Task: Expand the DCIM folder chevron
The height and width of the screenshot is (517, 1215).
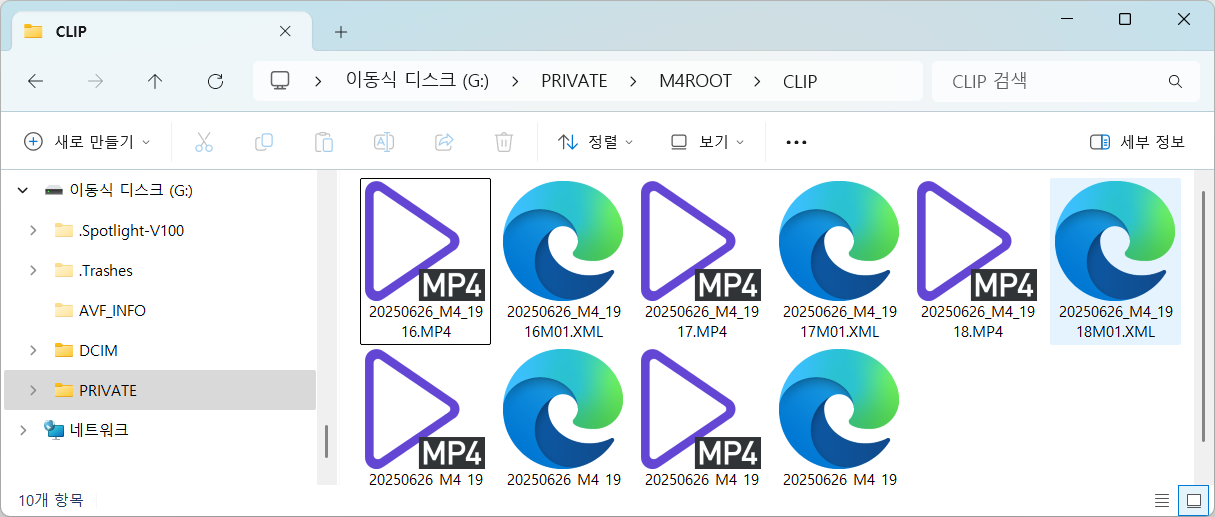Action: (x=33, y=350)
